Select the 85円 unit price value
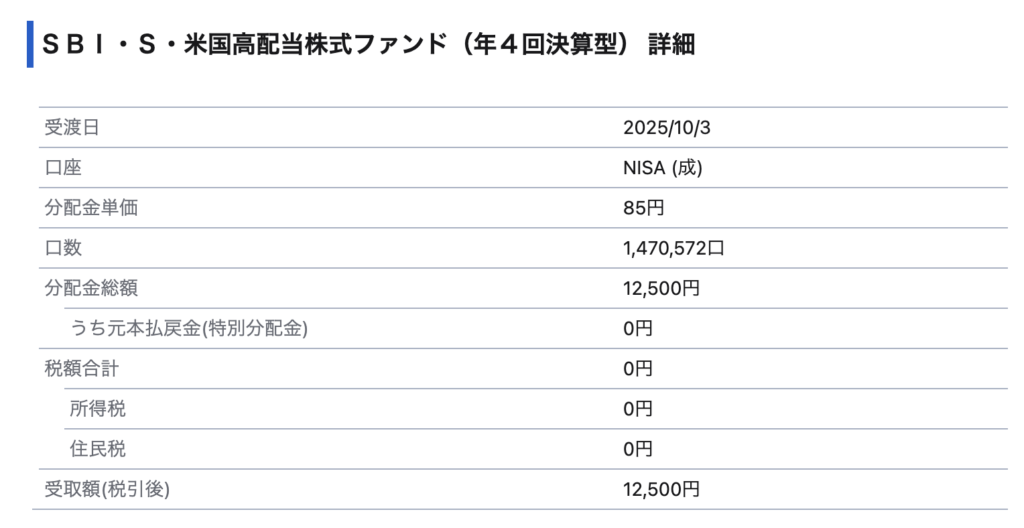The width and height of the screenshot is (1024, 528). pos(643,208)
